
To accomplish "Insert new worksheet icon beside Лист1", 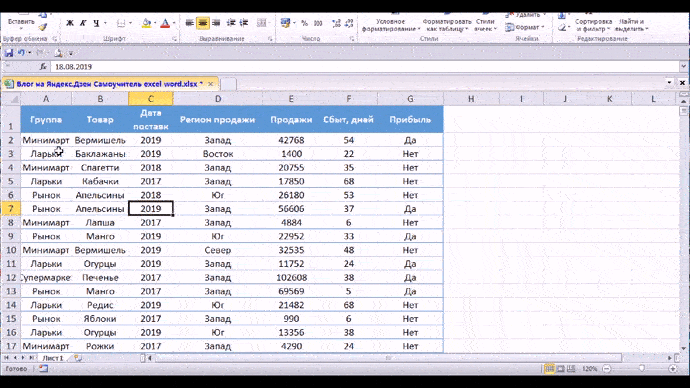I will point(78,358).
